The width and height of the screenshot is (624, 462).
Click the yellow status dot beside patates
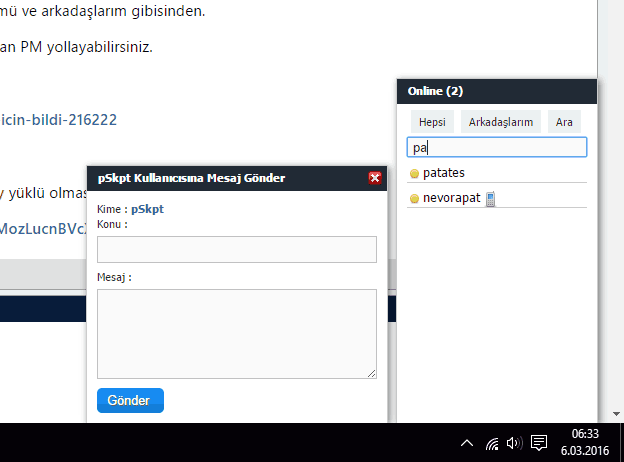pos(414,173)
